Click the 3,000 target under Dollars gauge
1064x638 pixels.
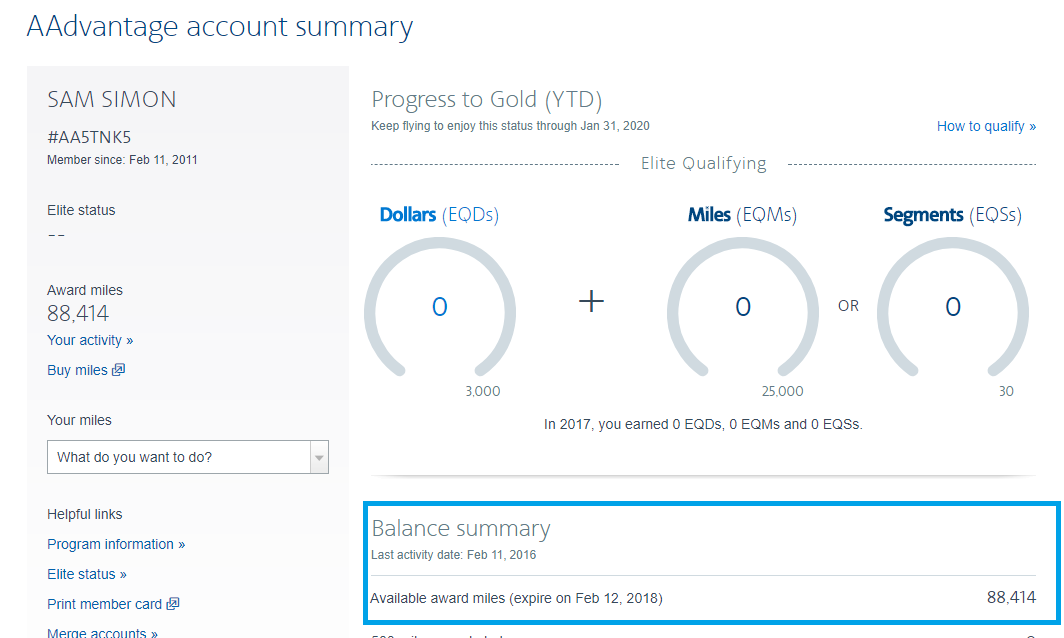click(x=482, y=392)
